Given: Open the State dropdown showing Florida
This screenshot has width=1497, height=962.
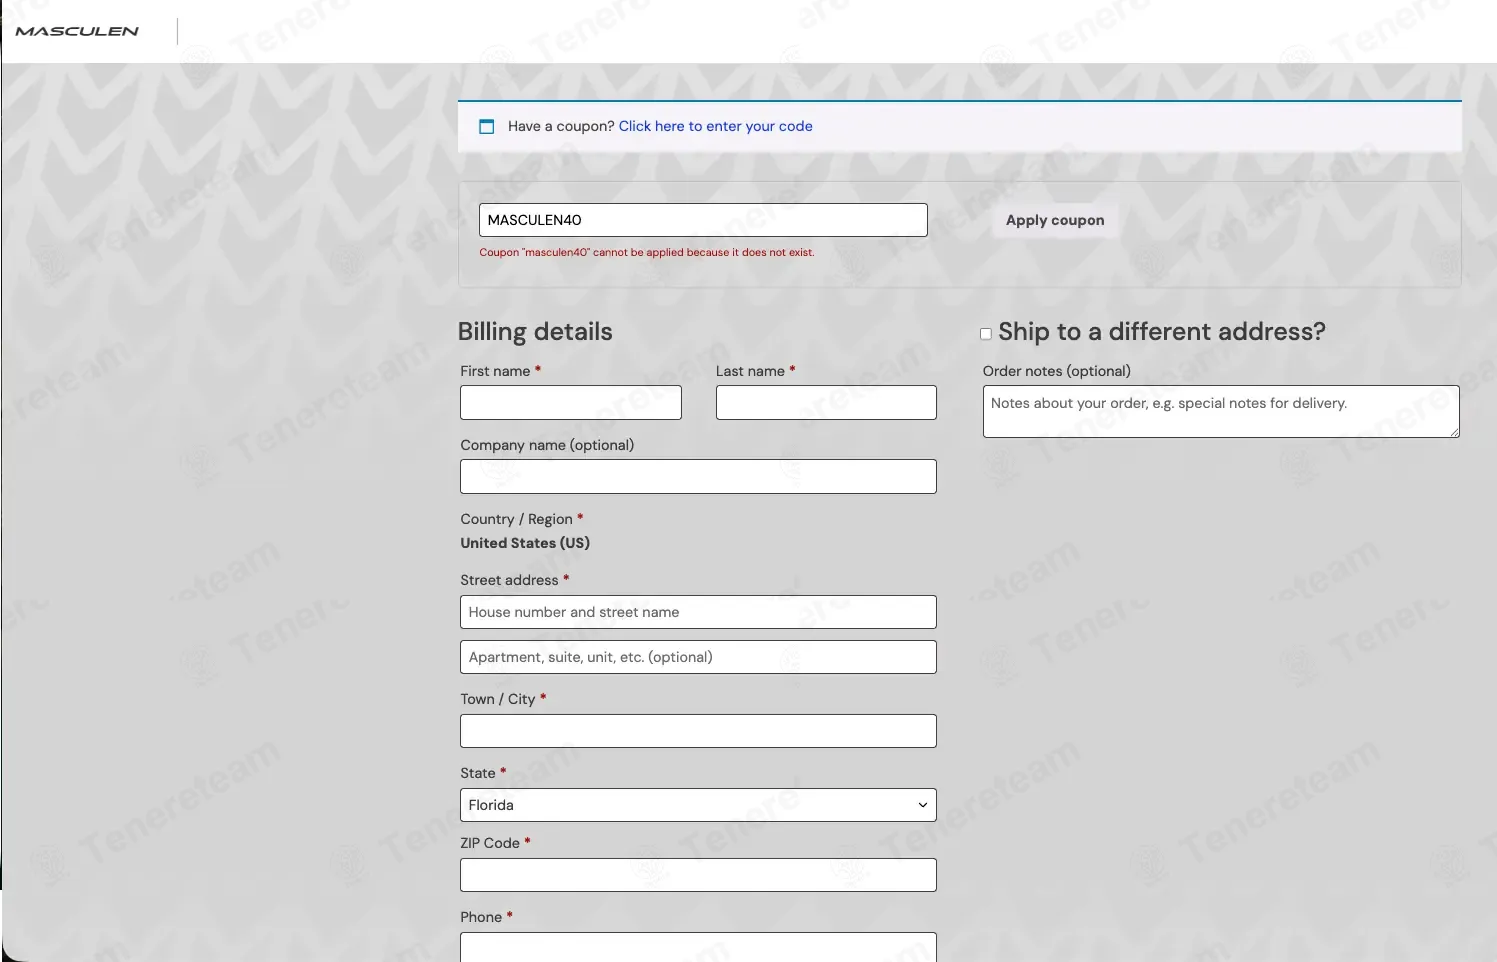Looking at the screenshot, I should [x=698, y=805].
